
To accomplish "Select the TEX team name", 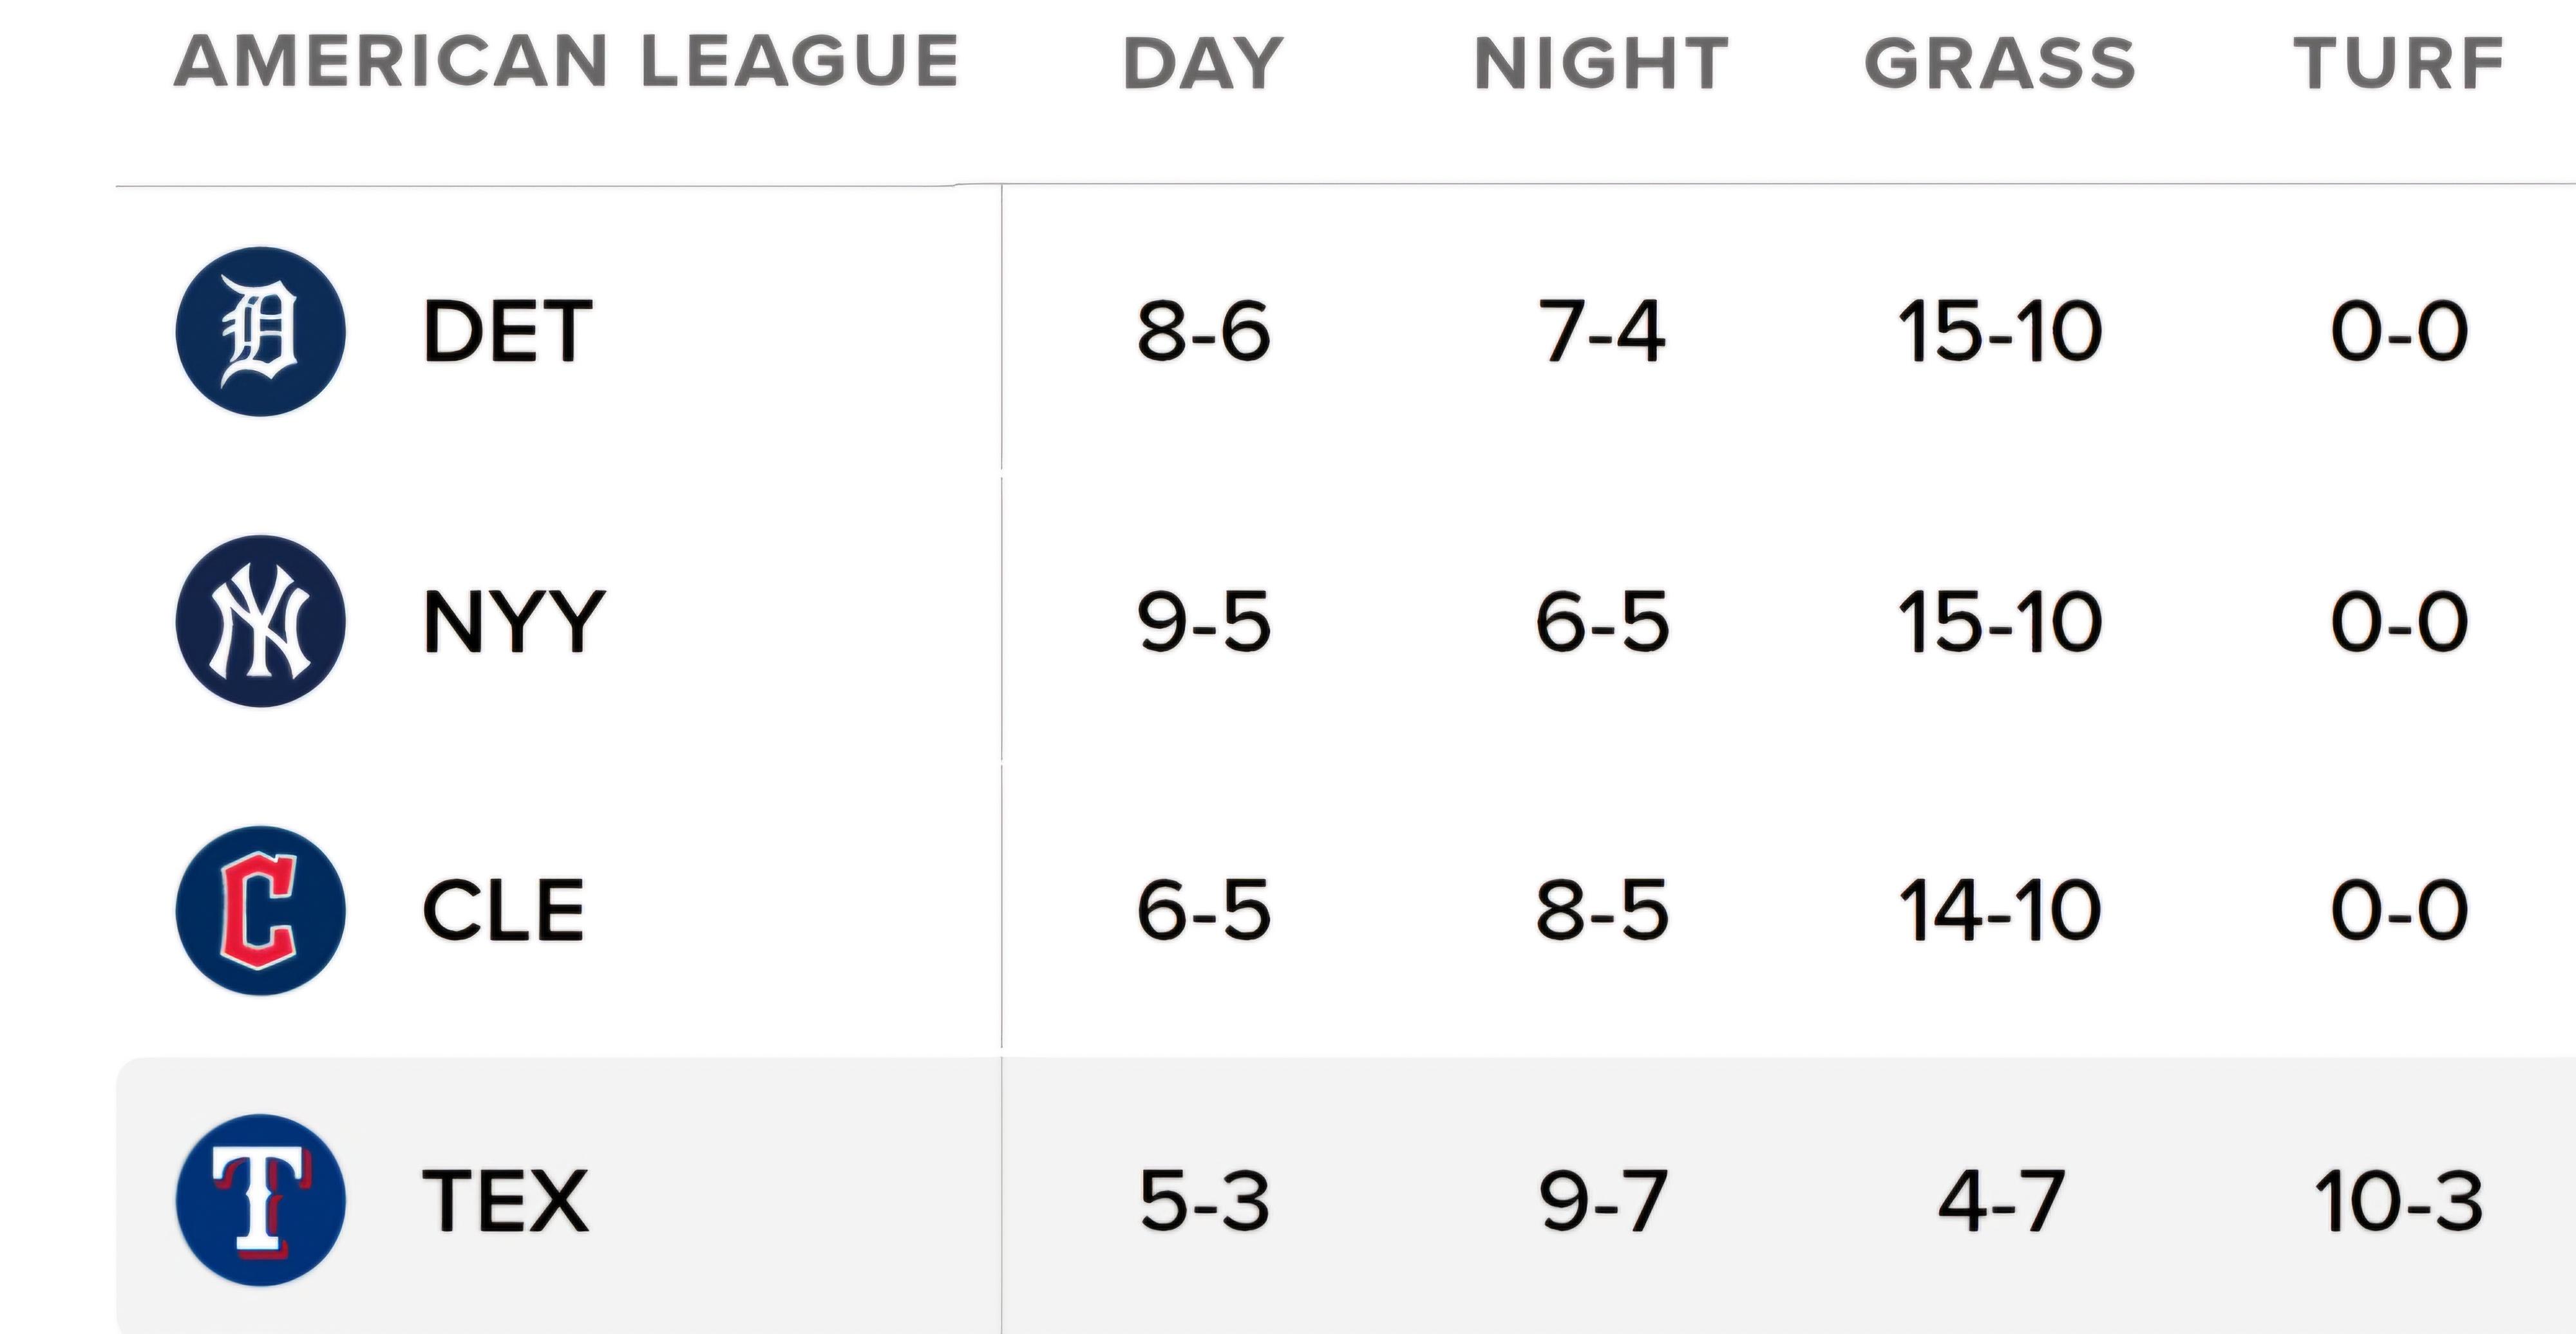I will [506, 1199].
